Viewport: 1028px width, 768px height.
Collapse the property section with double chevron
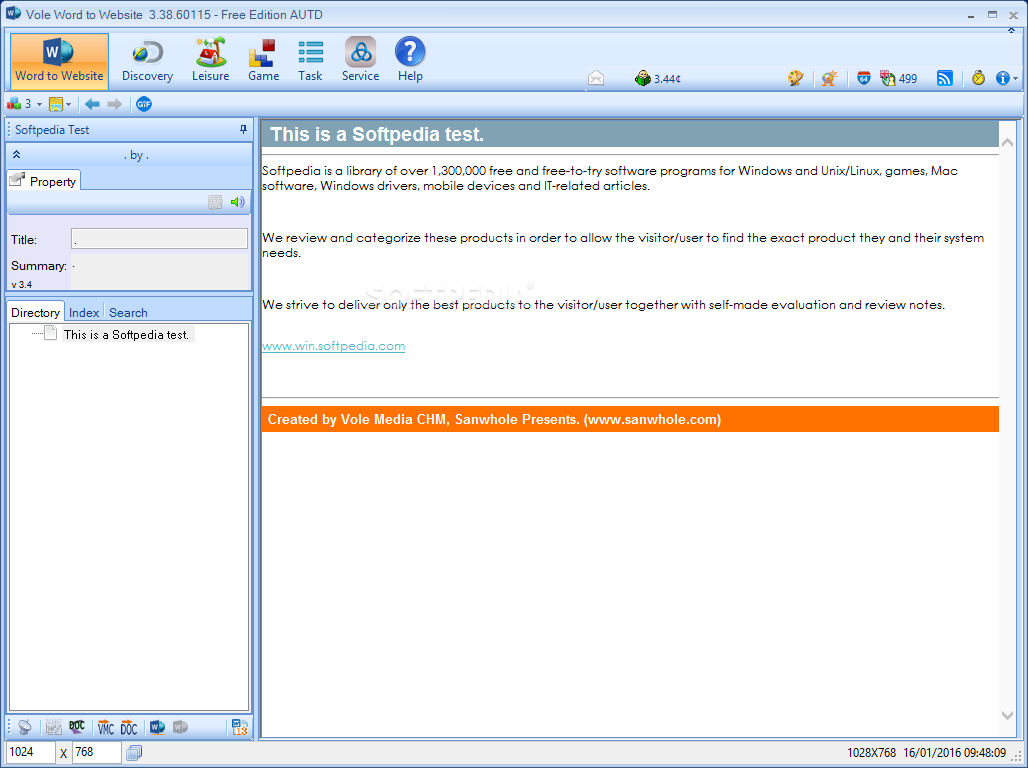click(x=16, y=155)
